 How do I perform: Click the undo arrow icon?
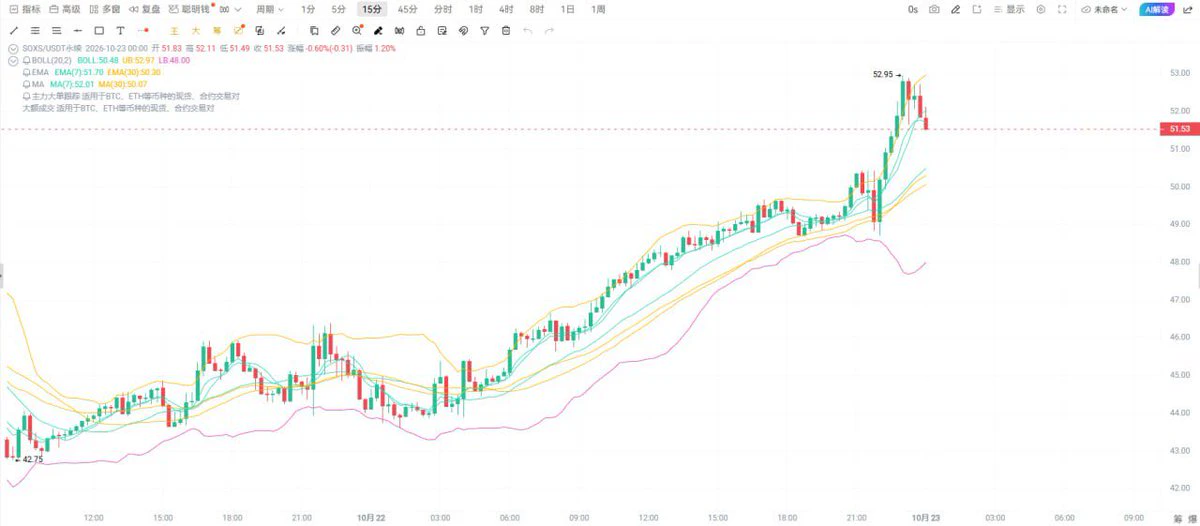[527, 31]
